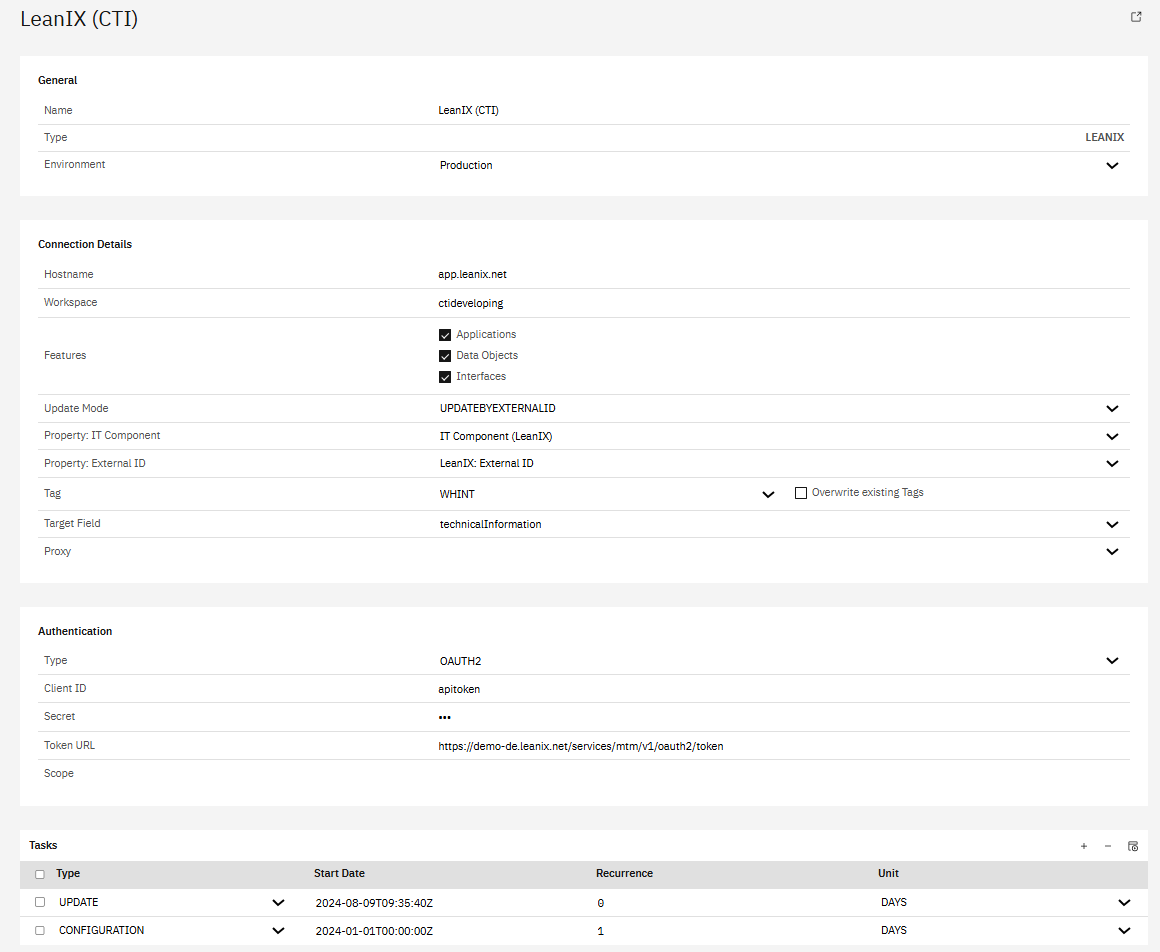Screen dimensions: 1160x952
Task: Select the UPDATE task row checkbox
Action: point(40,902)
